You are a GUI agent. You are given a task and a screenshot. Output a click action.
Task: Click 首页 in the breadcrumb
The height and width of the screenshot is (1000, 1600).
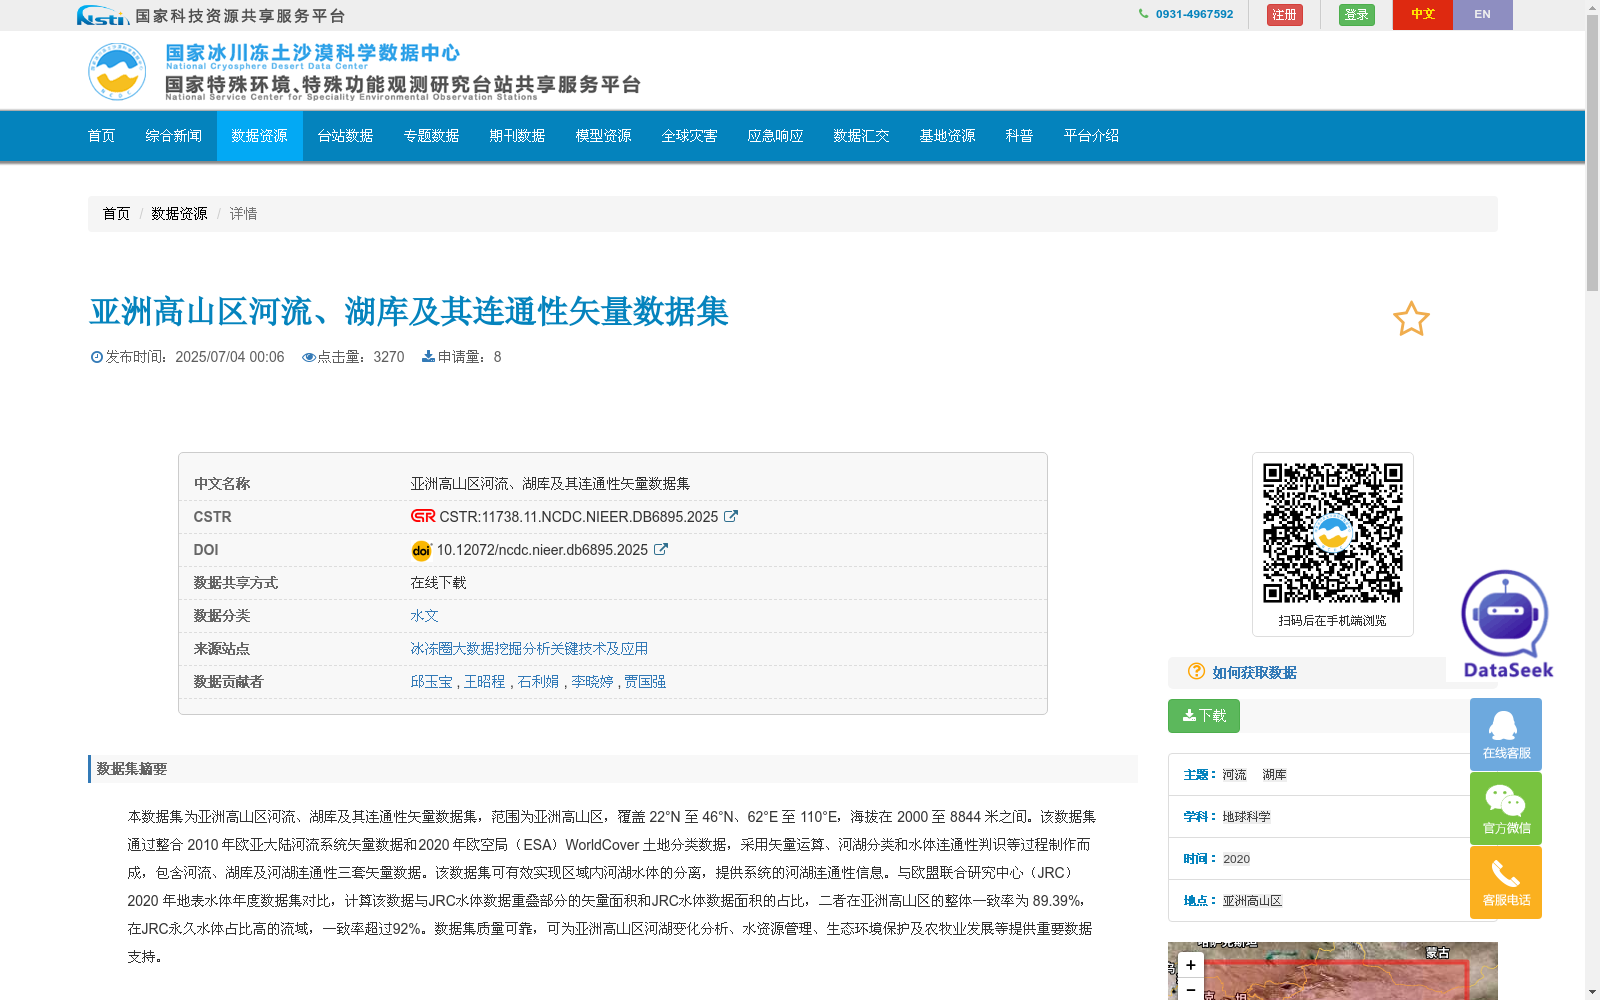(116, 214)
